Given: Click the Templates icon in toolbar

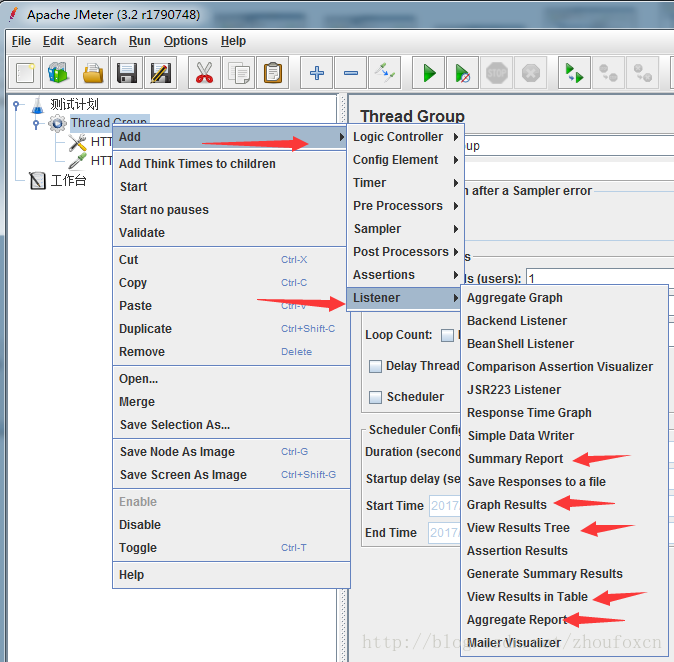Looking at the screenshot, I should (x=59, y=73).
